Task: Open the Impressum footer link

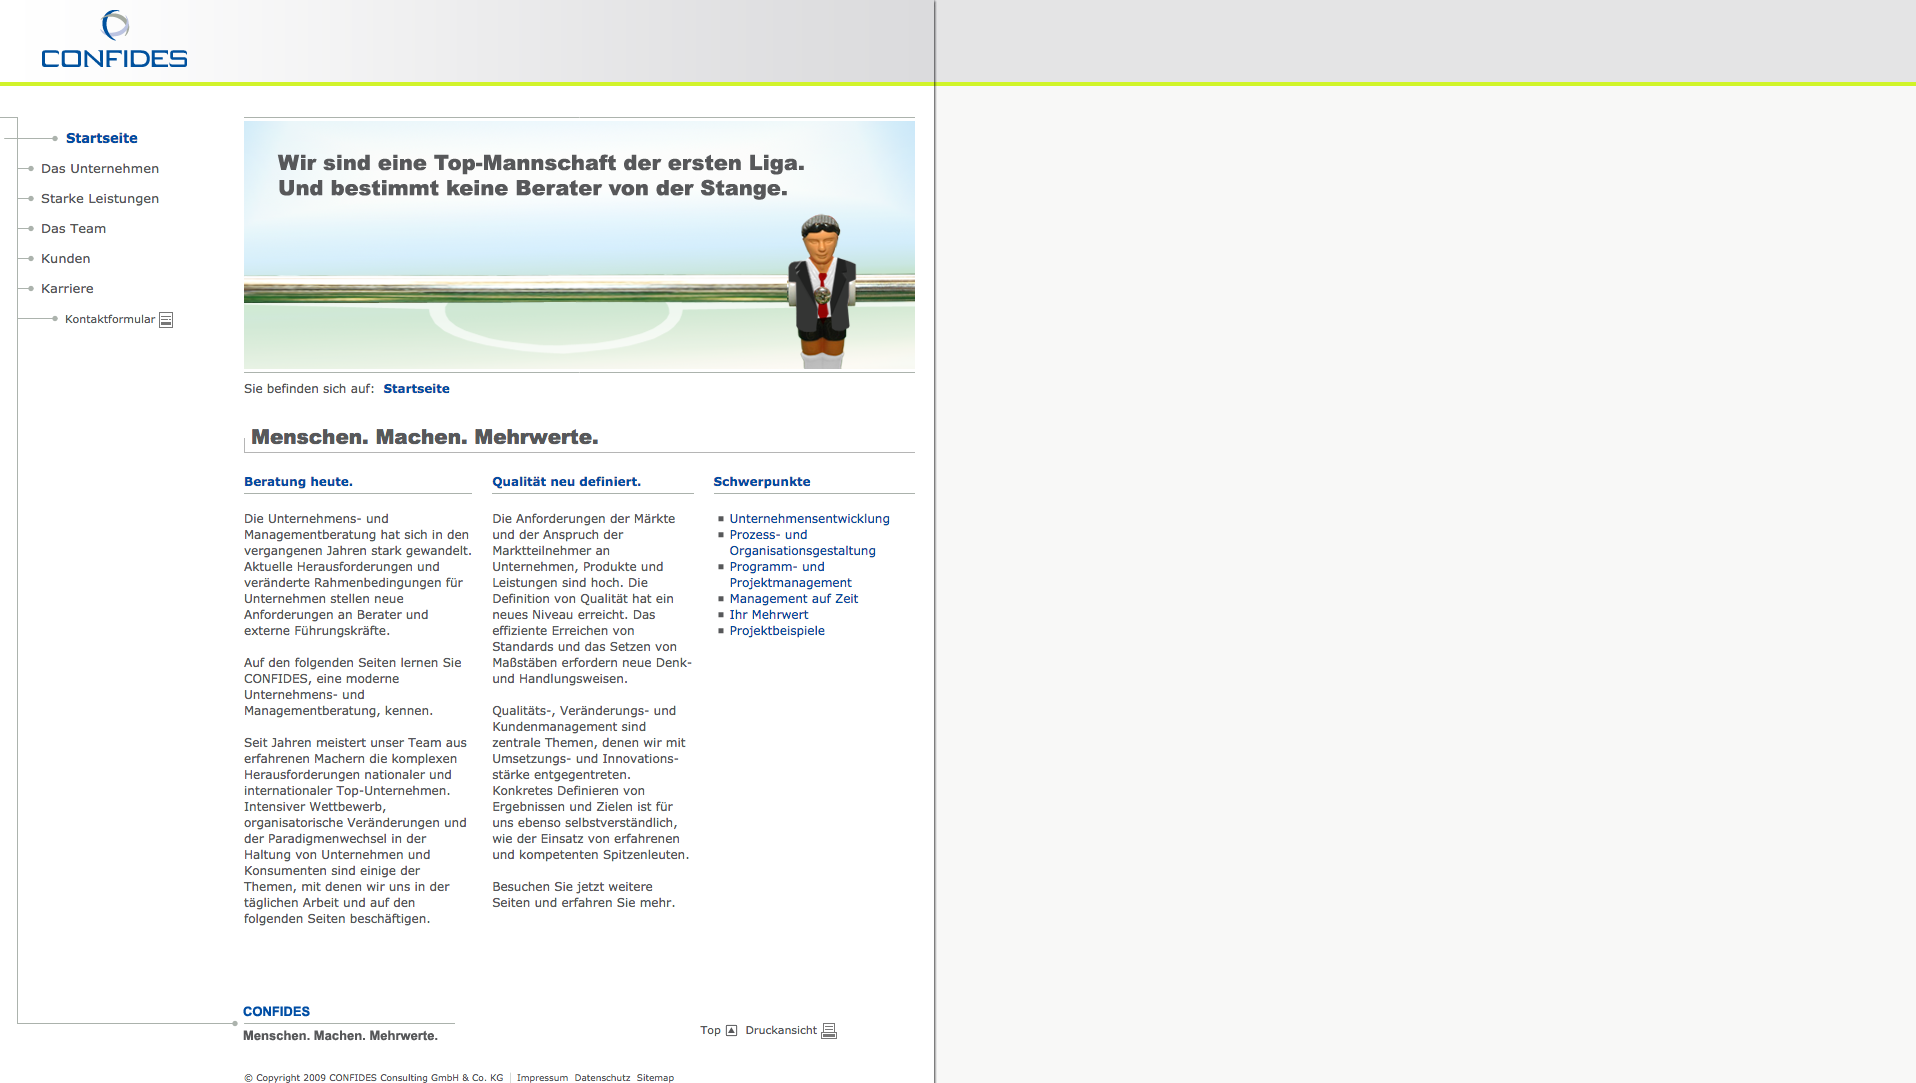Action: [x=542, y=1078]
